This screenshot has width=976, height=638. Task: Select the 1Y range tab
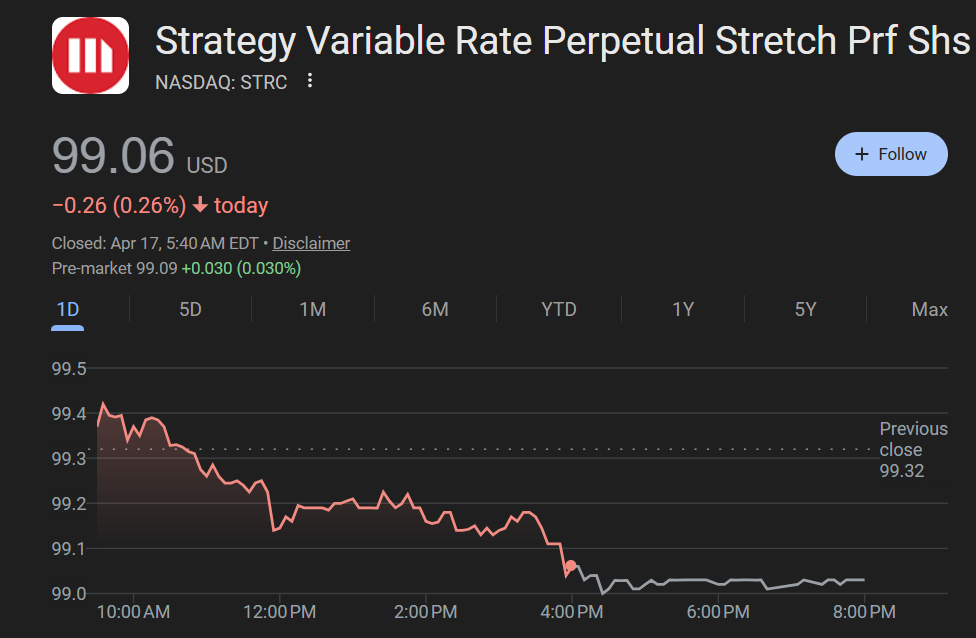point(682,310)
